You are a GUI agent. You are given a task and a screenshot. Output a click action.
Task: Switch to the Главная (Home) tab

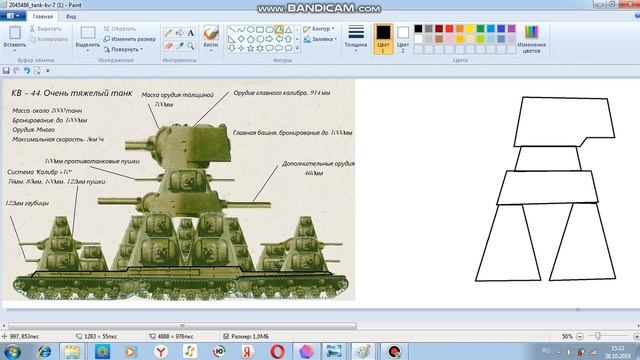point(43,16)
